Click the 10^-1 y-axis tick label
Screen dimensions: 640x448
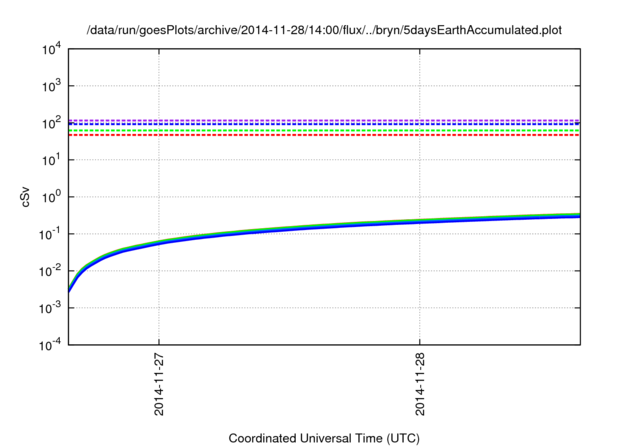(x=51, y=234)
